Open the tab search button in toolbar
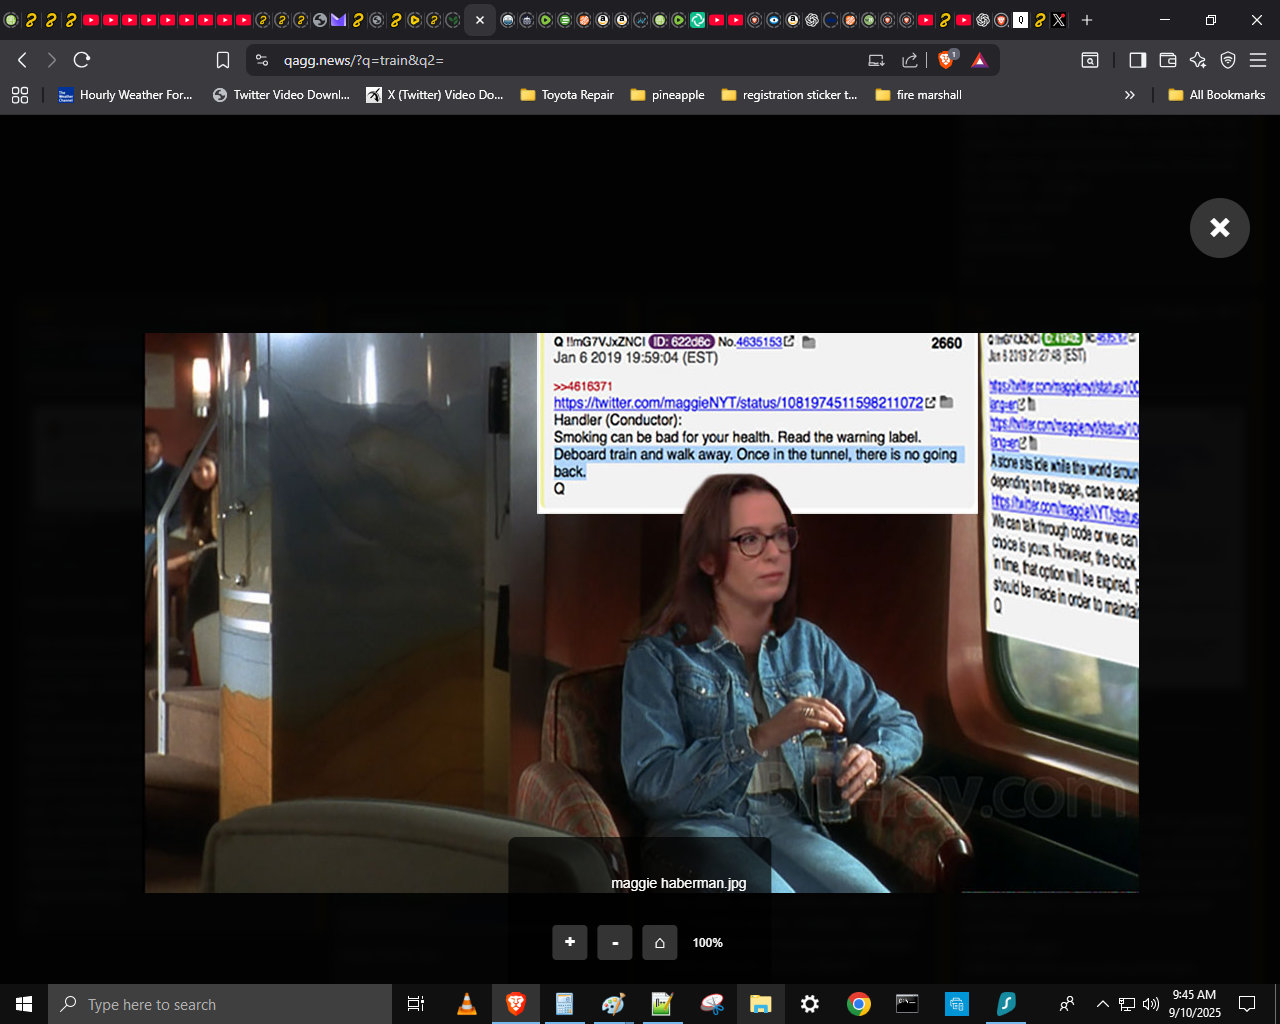This screenshot has height=1024, width=1280. (1090, 60)
